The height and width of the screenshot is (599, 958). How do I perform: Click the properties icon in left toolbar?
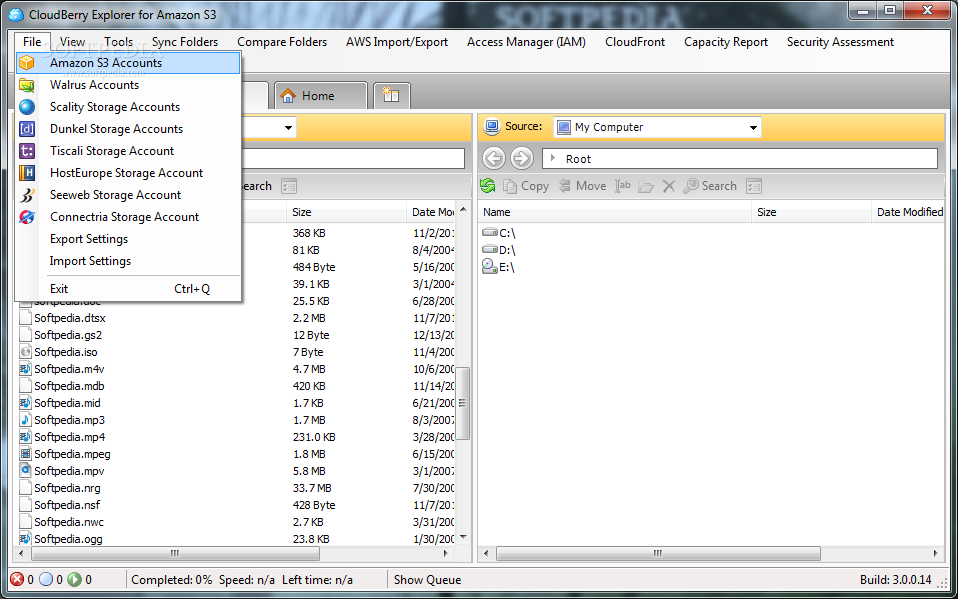coord(288,186)
